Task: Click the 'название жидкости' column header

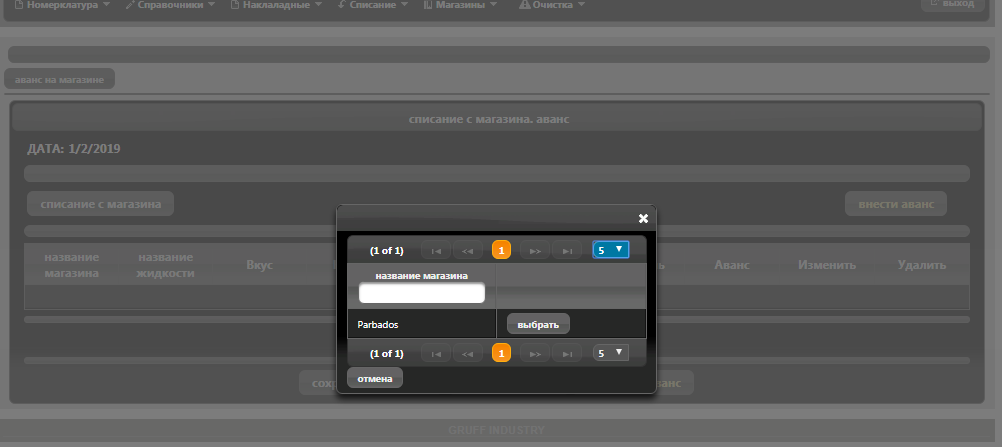Action: pos(166,265)
